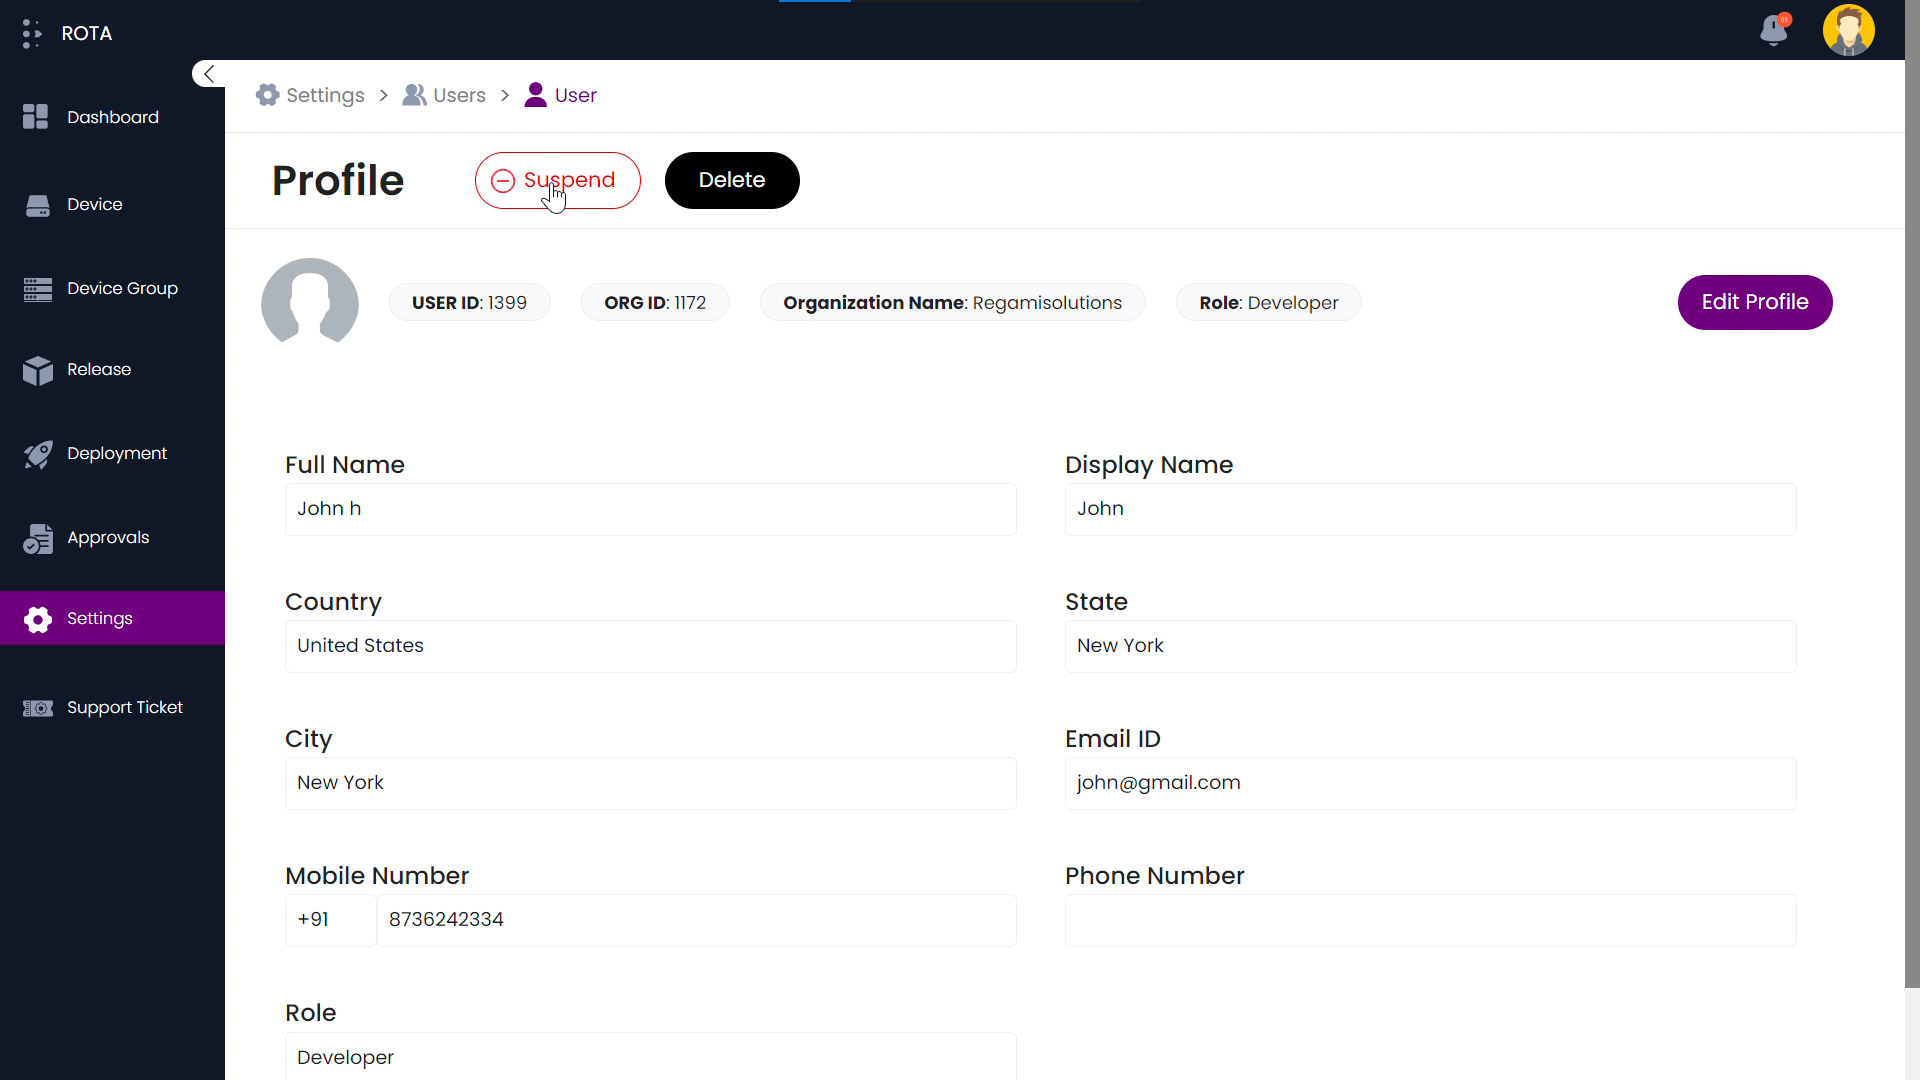Suspend this user
The height and width of the screenshot is (1080, 1920).
(x=557, y=181)
